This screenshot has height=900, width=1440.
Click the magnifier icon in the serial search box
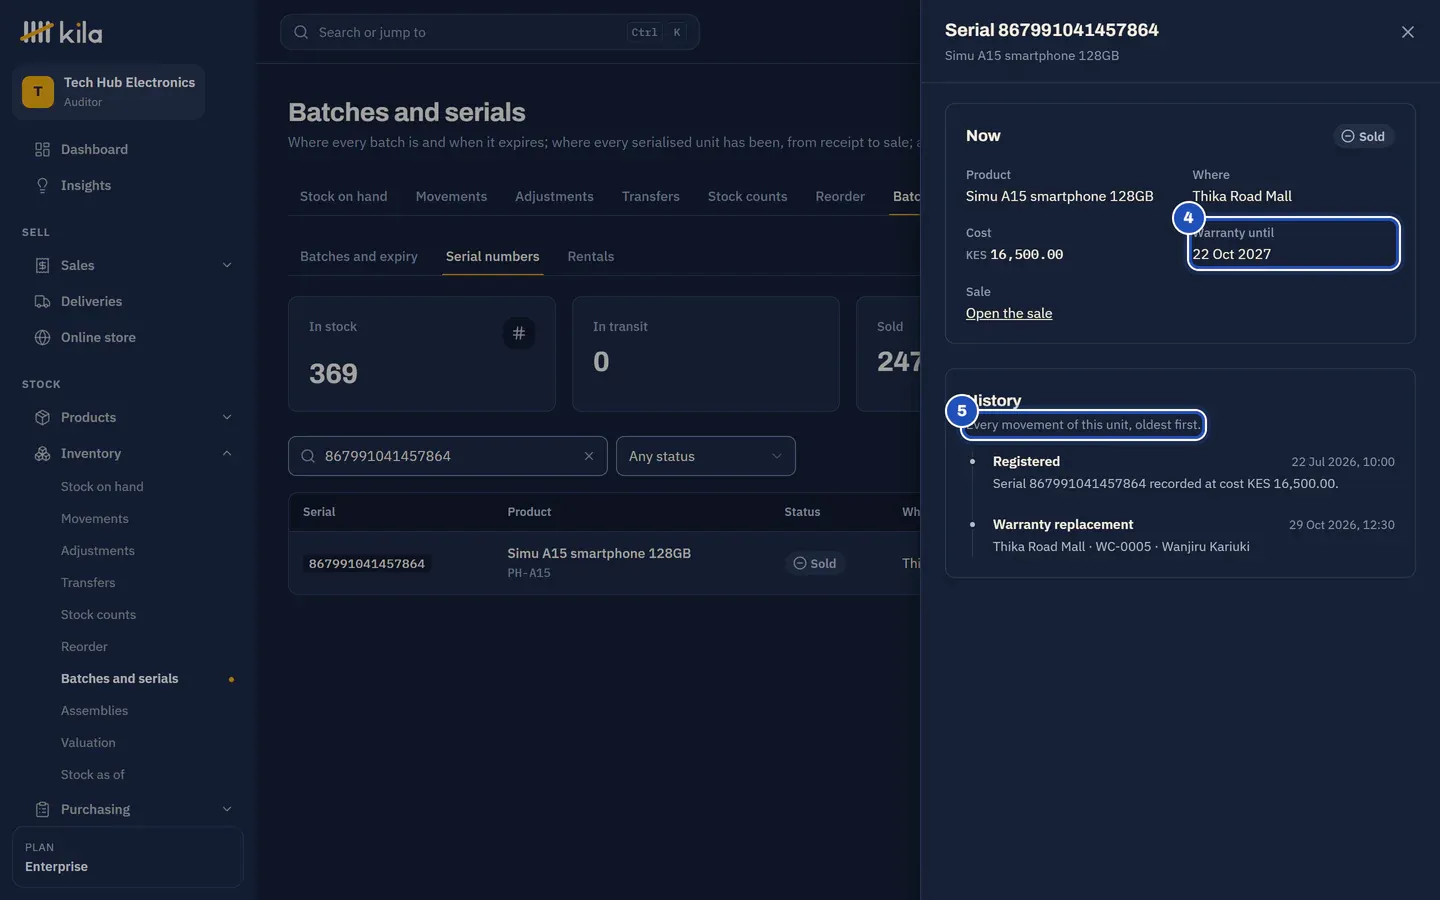click(308, 456)
